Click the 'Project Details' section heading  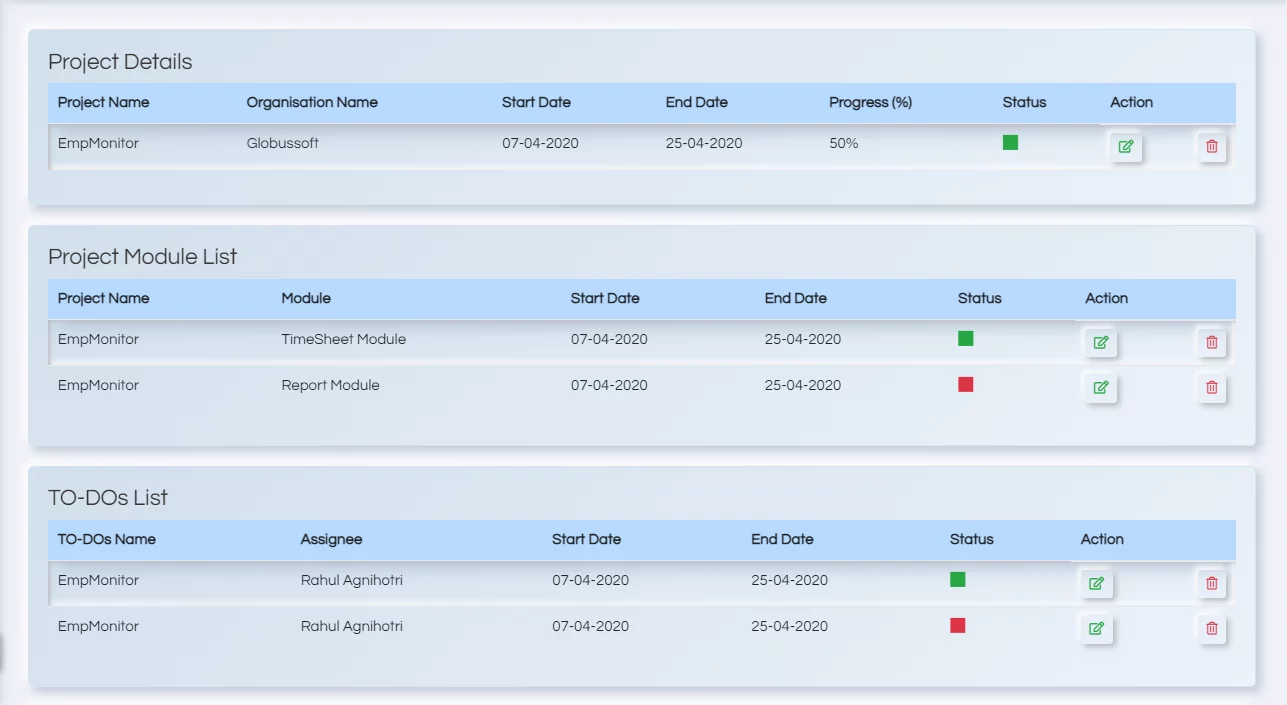(120, 62)
